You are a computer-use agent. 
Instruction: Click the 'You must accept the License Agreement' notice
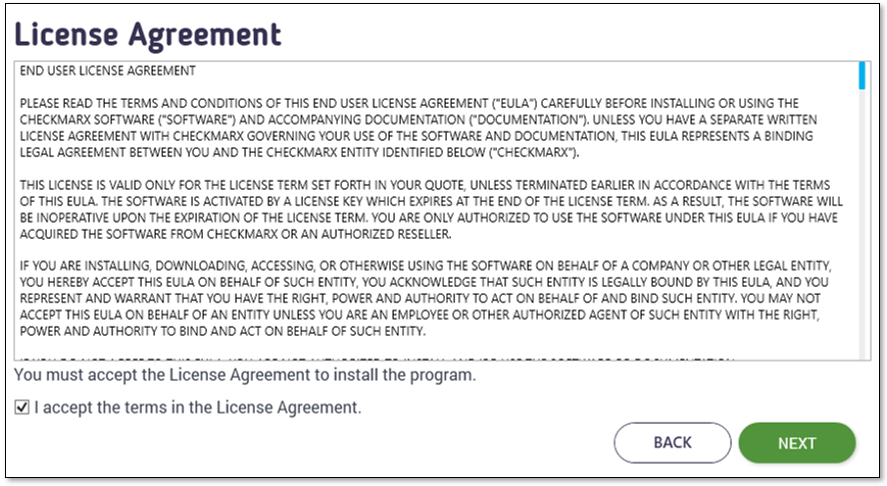(x=246, y=377)
